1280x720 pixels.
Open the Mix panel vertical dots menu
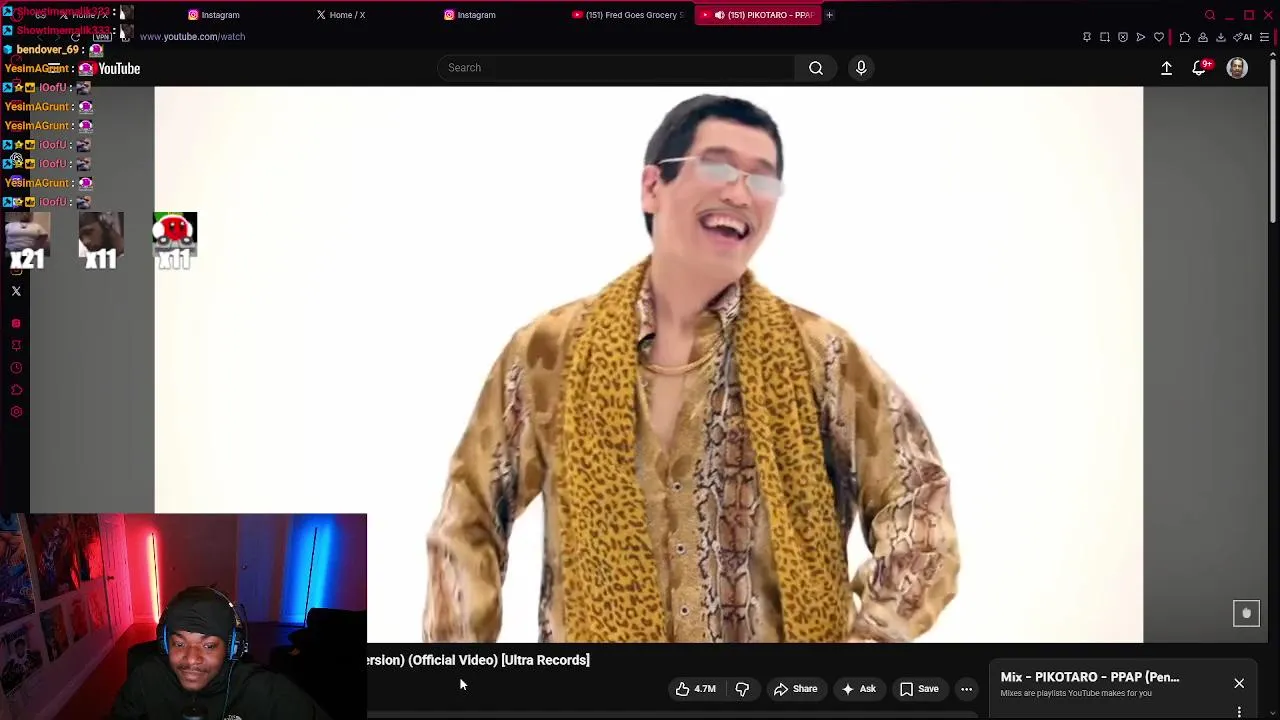(1239, 712)
